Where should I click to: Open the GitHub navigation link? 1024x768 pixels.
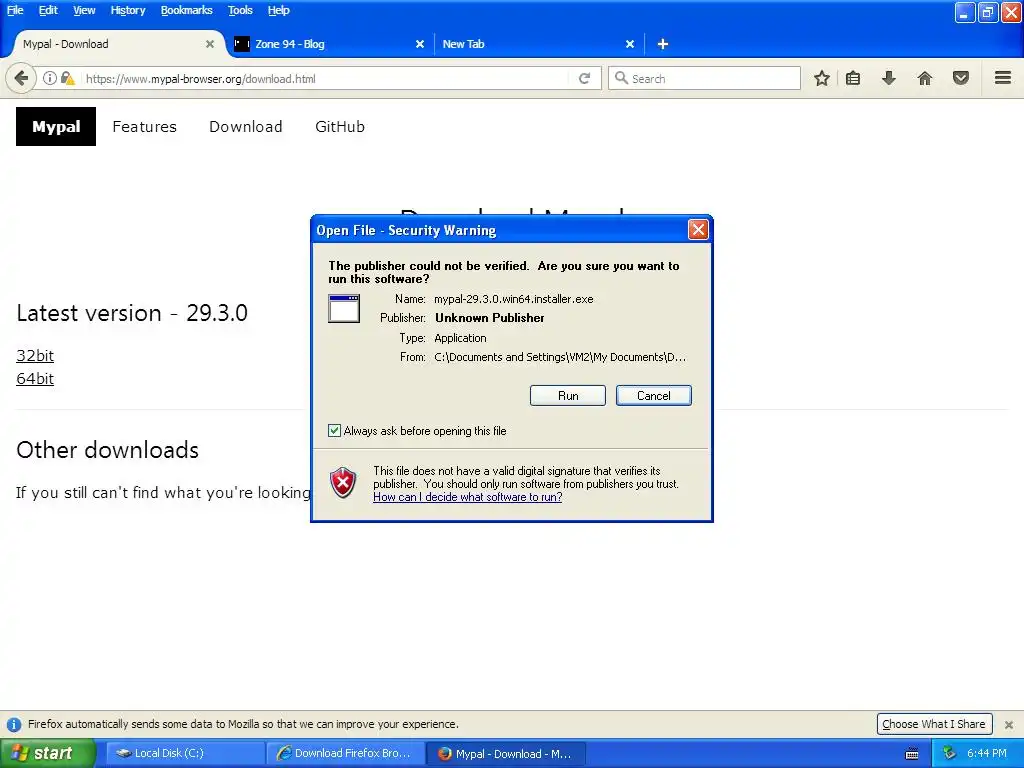pyautogui.click(x=340, y=127)
